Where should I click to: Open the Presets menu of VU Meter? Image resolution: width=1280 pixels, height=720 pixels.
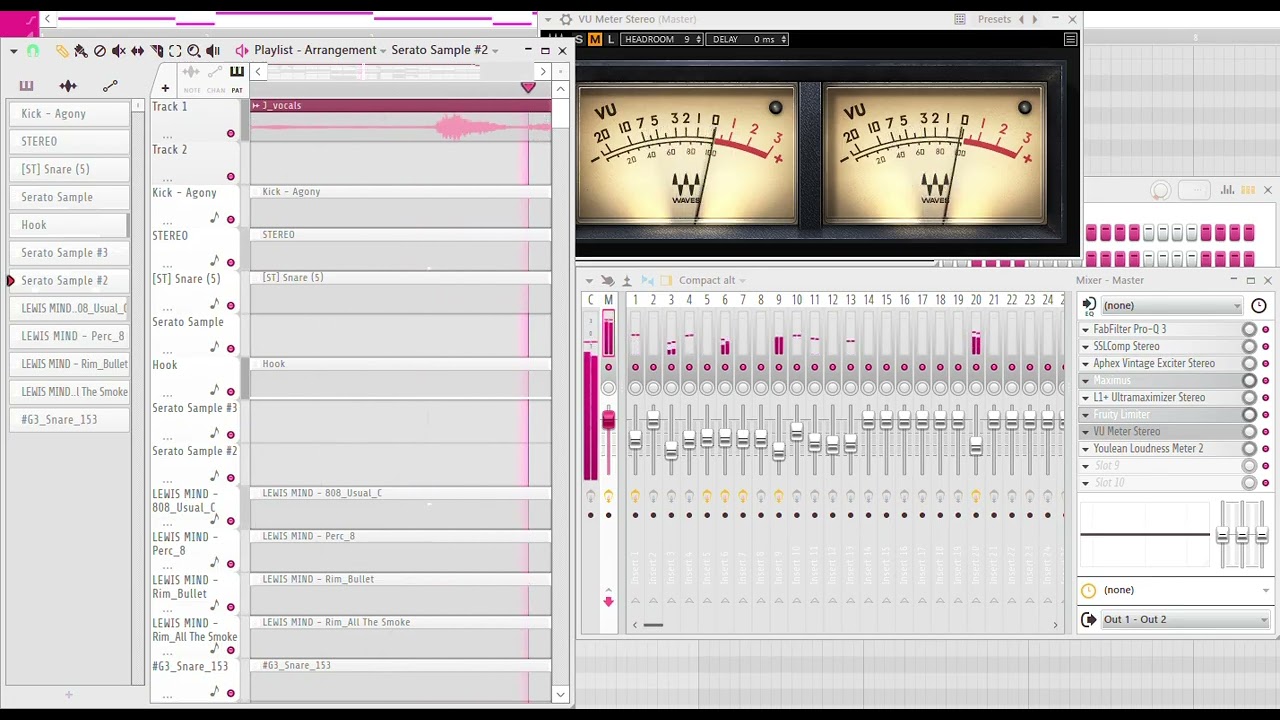[x=994, y=19]
